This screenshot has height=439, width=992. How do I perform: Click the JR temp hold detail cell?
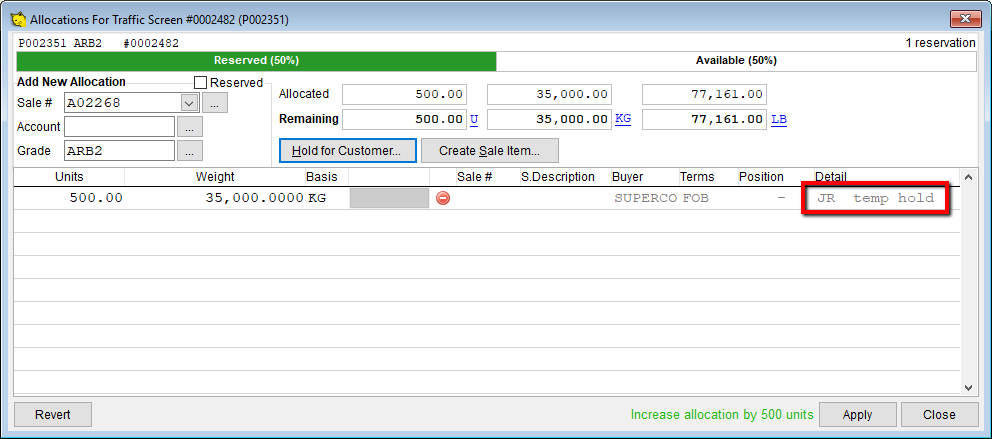[876, 198]
